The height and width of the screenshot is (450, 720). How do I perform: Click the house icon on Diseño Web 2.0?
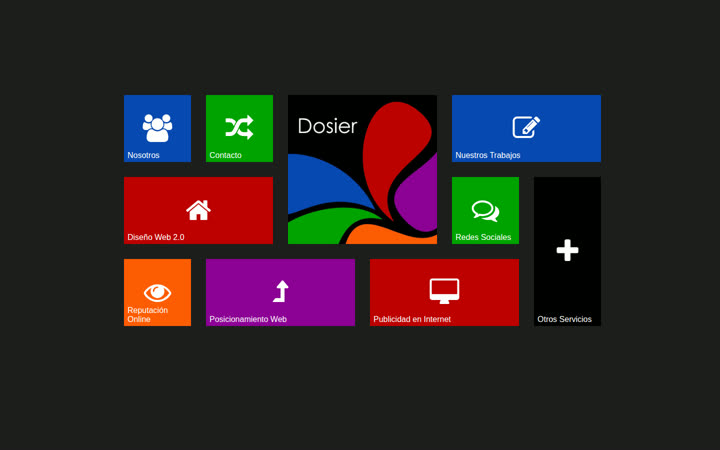point(198,210)
